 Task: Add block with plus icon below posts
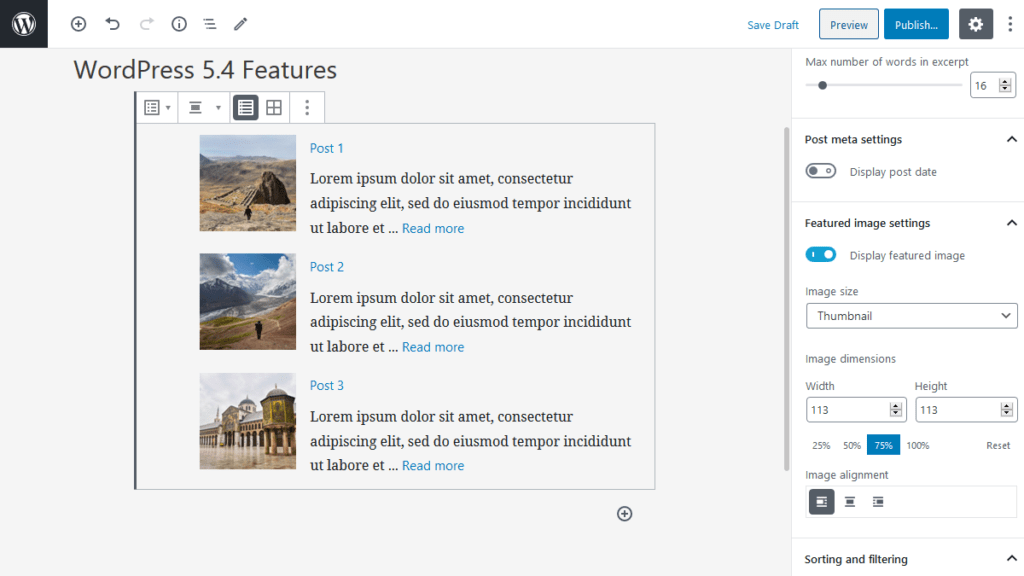(x=624, y=514)
